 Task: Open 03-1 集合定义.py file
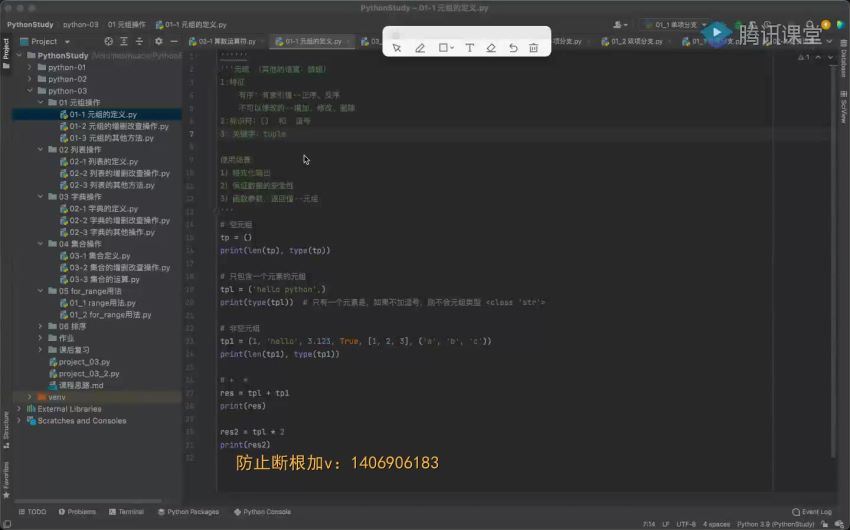click(x=95, y=256)
